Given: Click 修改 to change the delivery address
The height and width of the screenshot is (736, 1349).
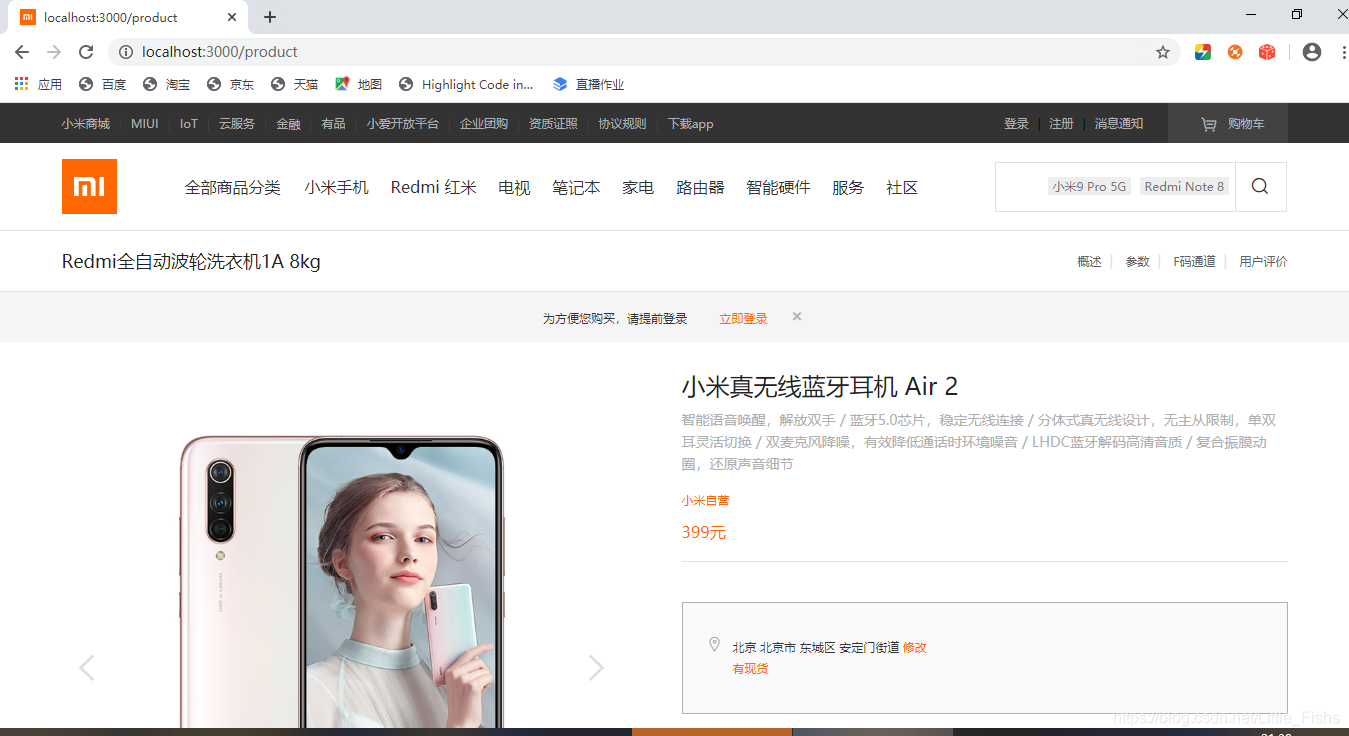Looking at the screenshot, I should [x=914, y=647].
